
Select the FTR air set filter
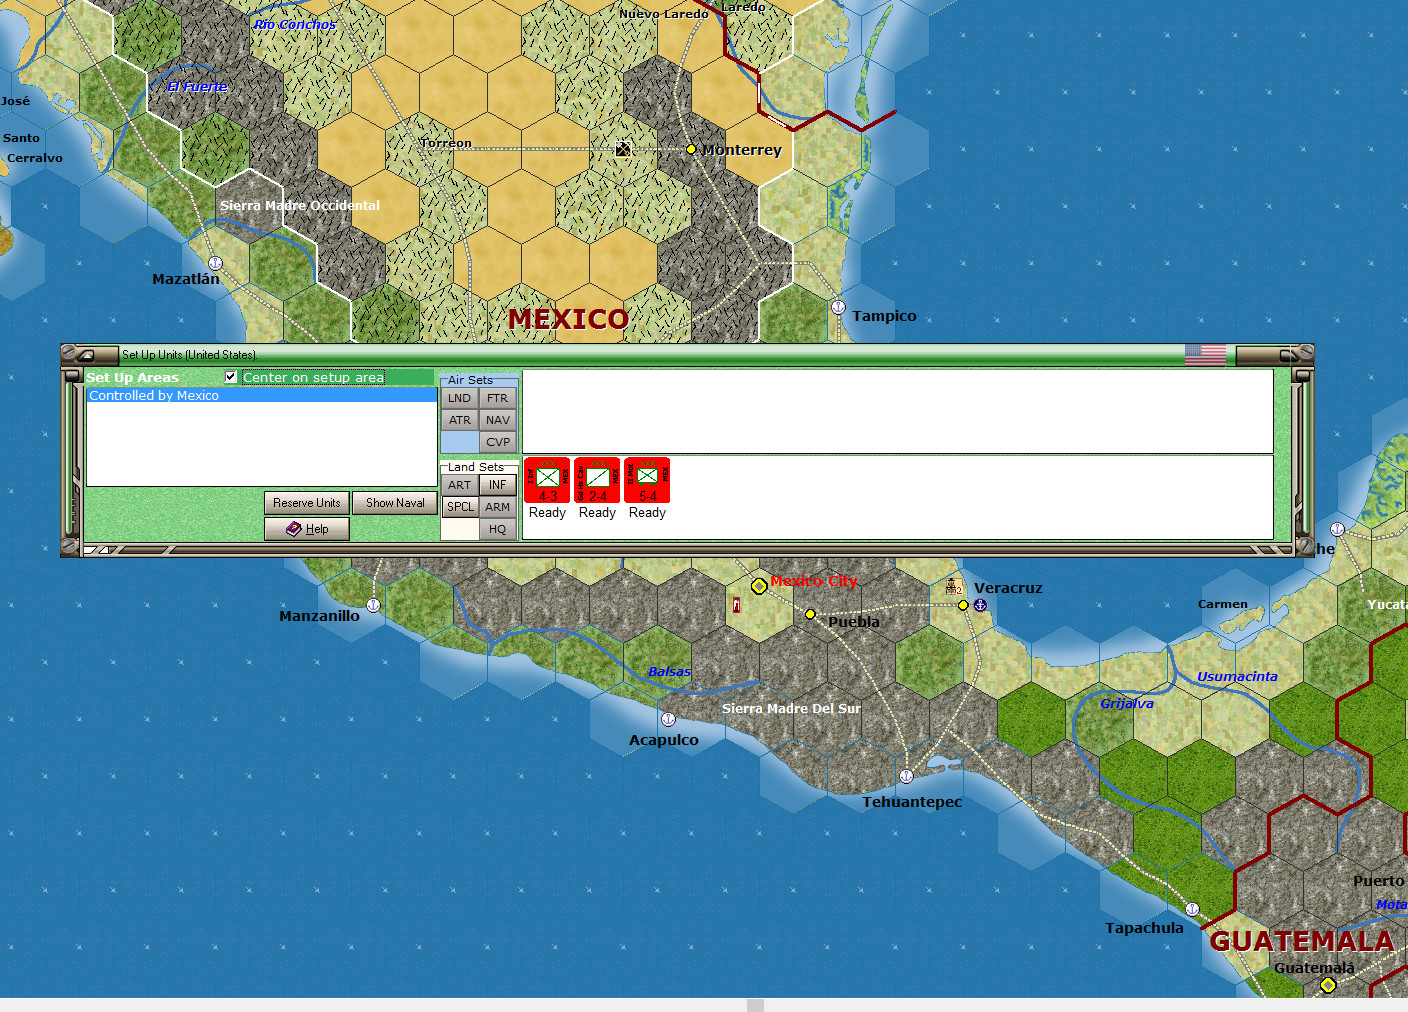[x=498, y=398]
